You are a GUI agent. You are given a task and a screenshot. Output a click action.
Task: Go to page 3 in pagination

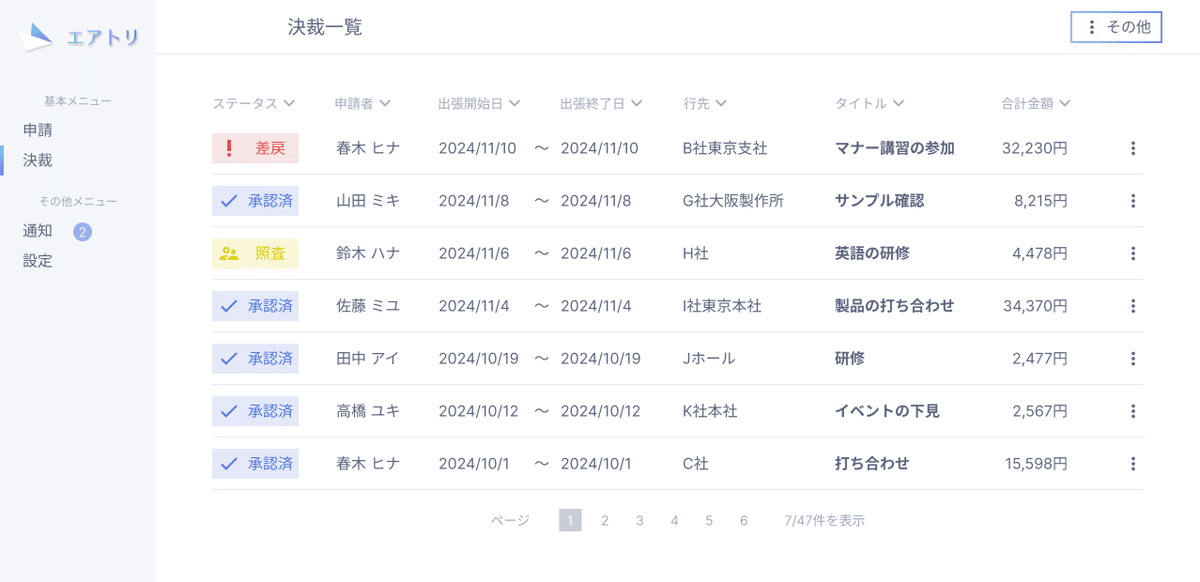[x=639, y=521]
